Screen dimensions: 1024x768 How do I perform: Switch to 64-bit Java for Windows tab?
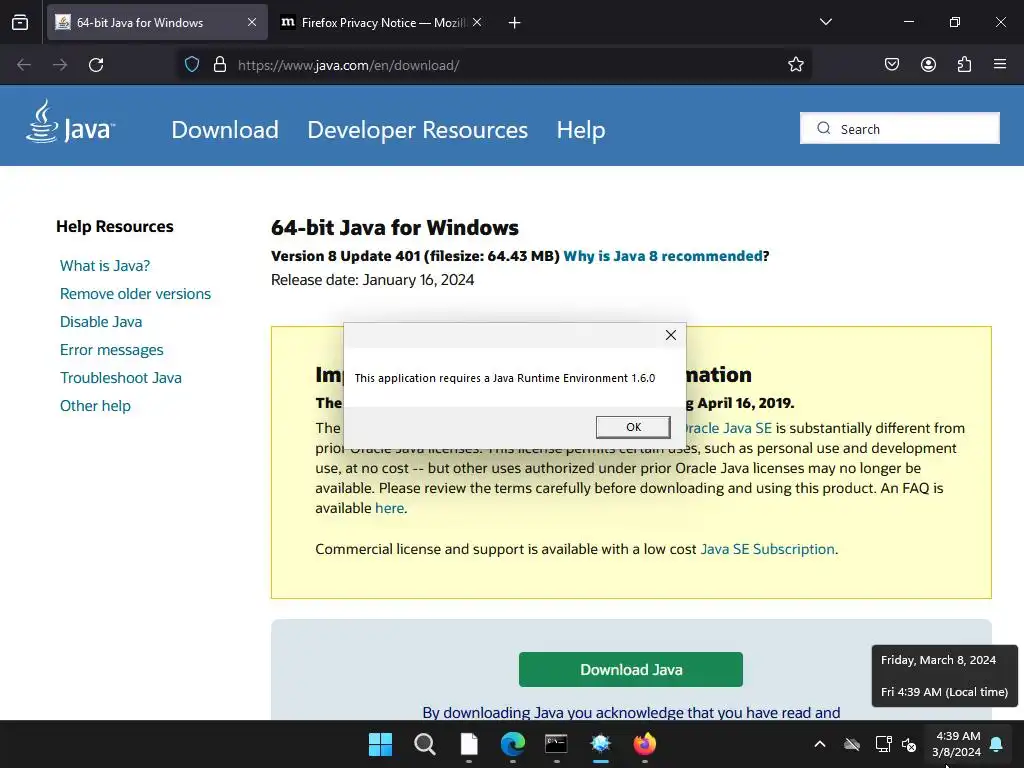click(x=157, y=22)
